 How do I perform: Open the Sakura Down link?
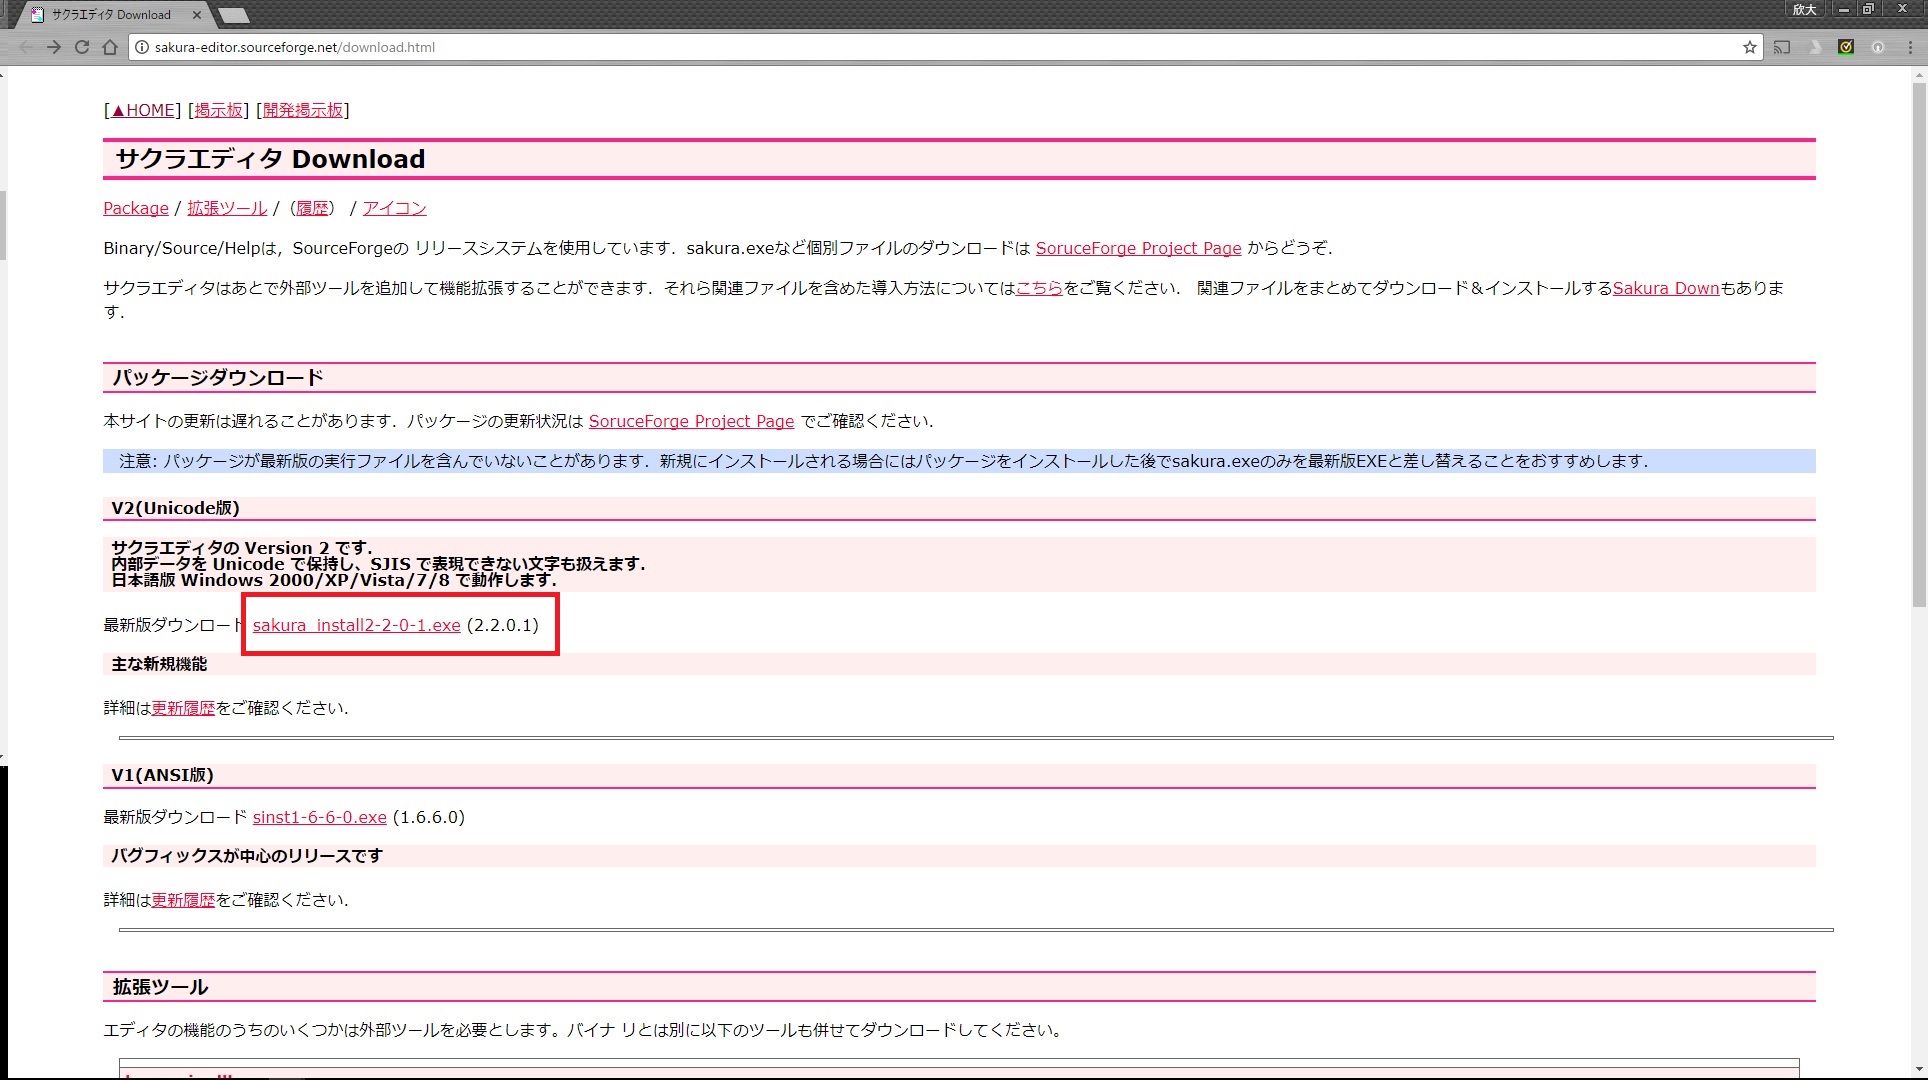[1665, 288]
